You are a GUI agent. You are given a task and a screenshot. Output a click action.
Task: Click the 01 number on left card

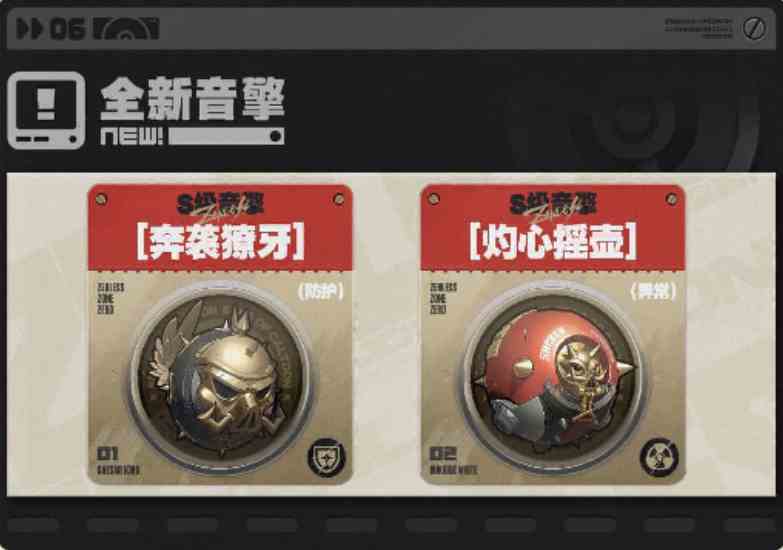coord(108,454)
